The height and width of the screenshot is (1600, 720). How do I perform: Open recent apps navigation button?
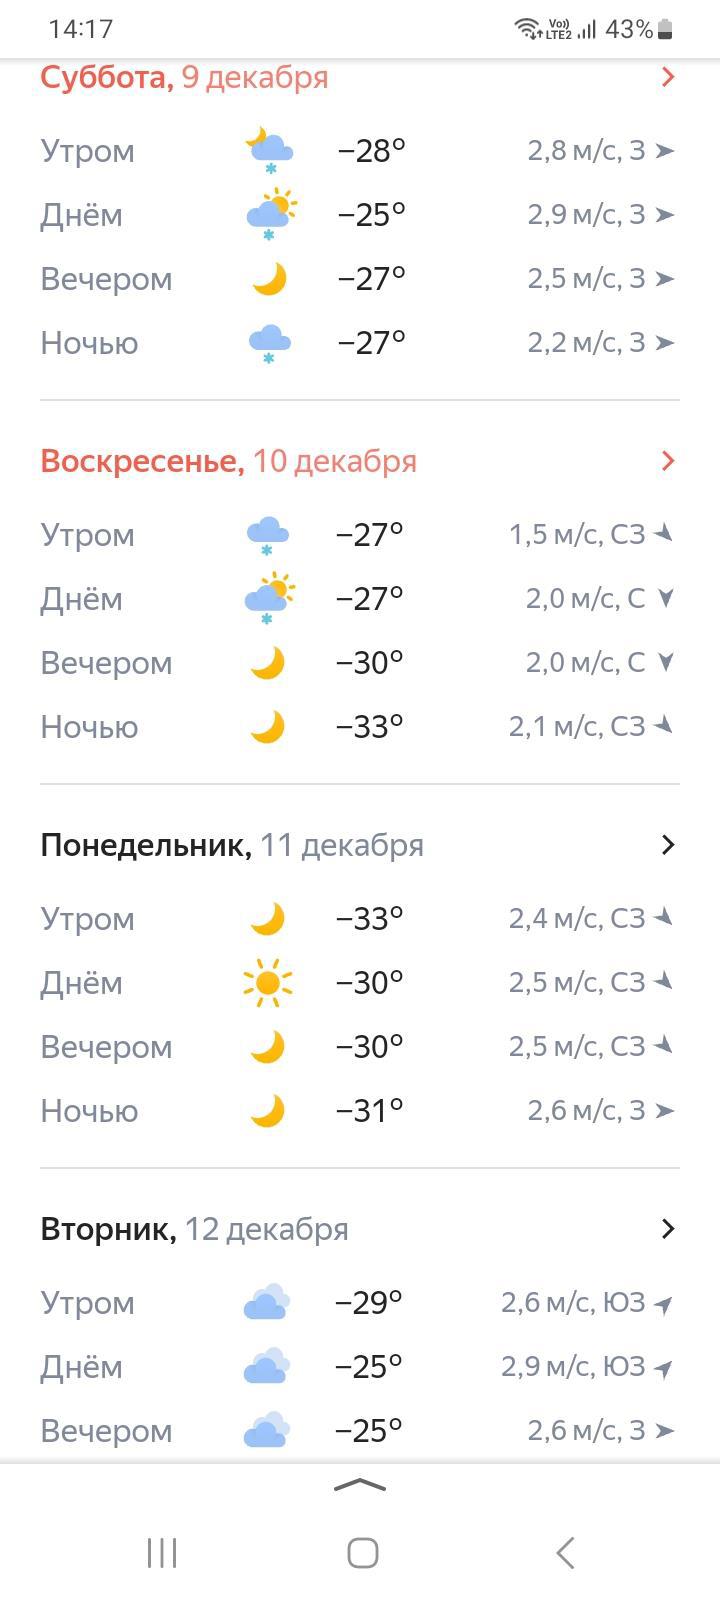[162, 1553]
